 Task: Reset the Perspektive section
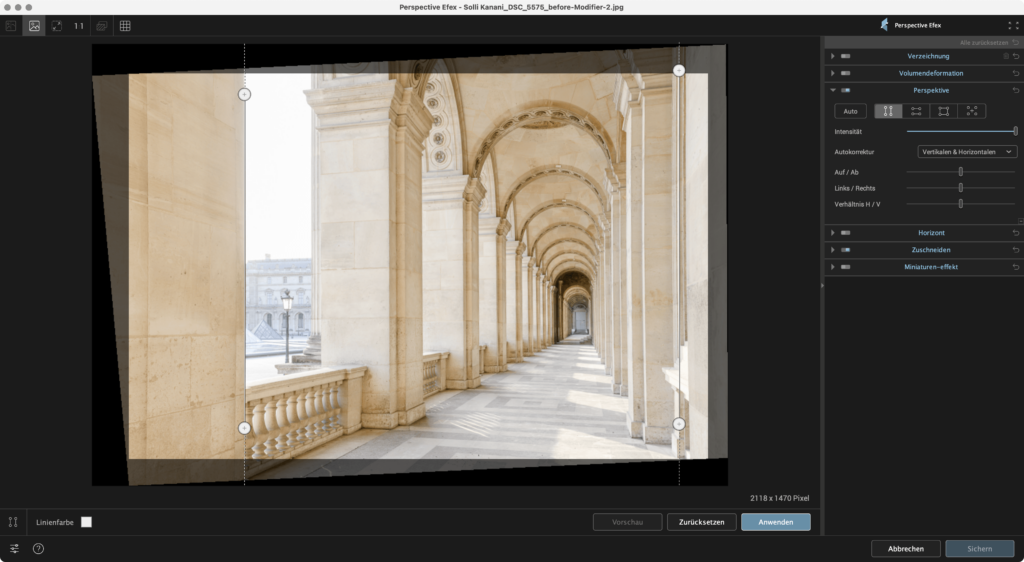[x=1016, y=90]
